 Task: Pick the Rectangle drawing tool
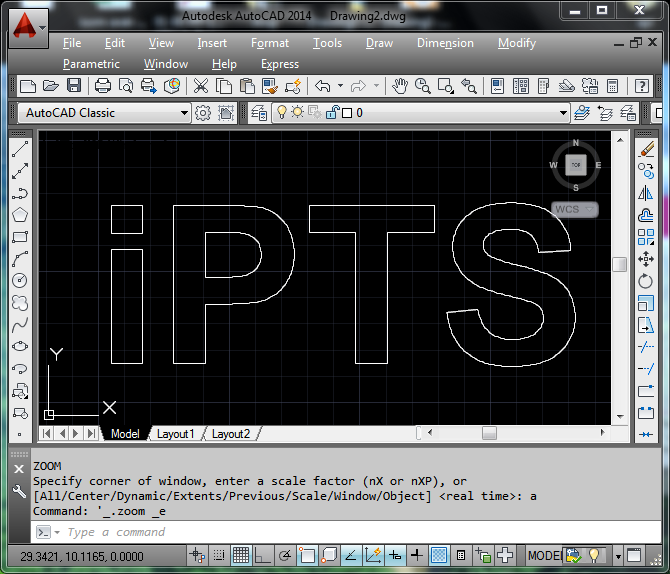click(x=20, y=237)
